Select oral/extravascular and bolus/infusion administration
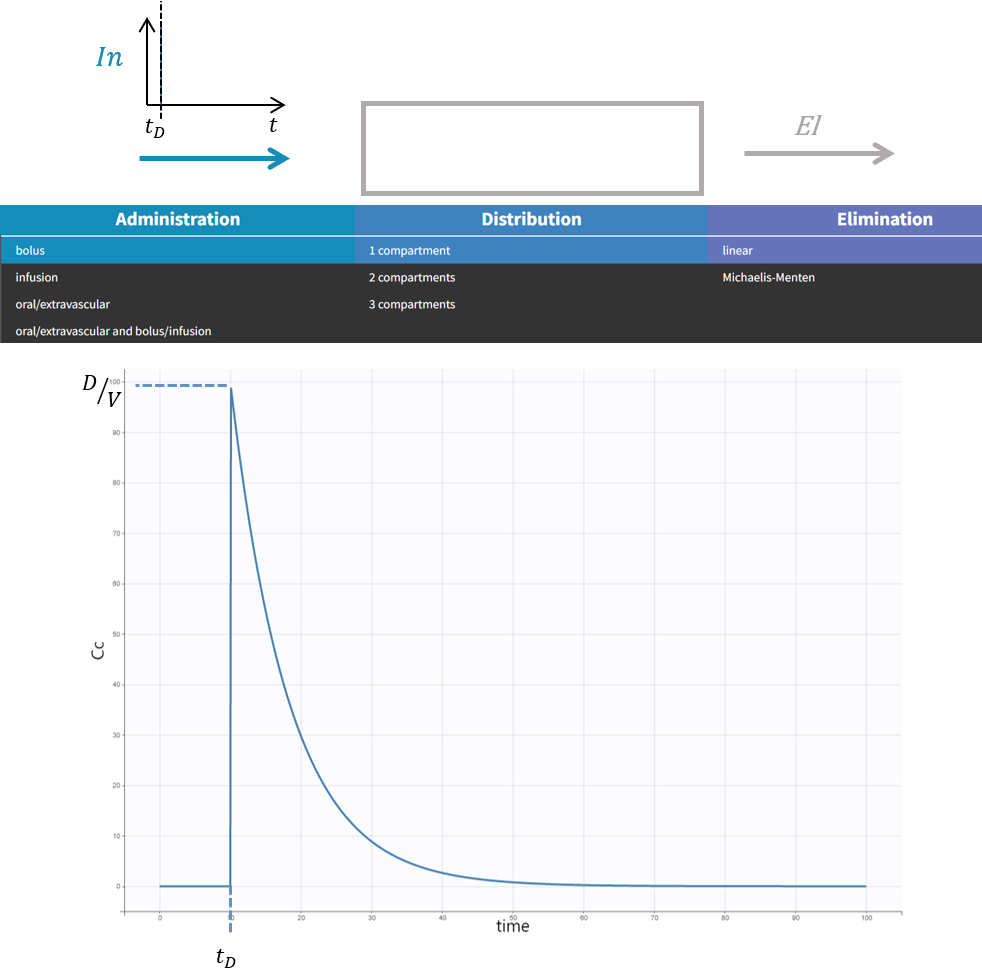Screen dimensions: 982x974 111,331
